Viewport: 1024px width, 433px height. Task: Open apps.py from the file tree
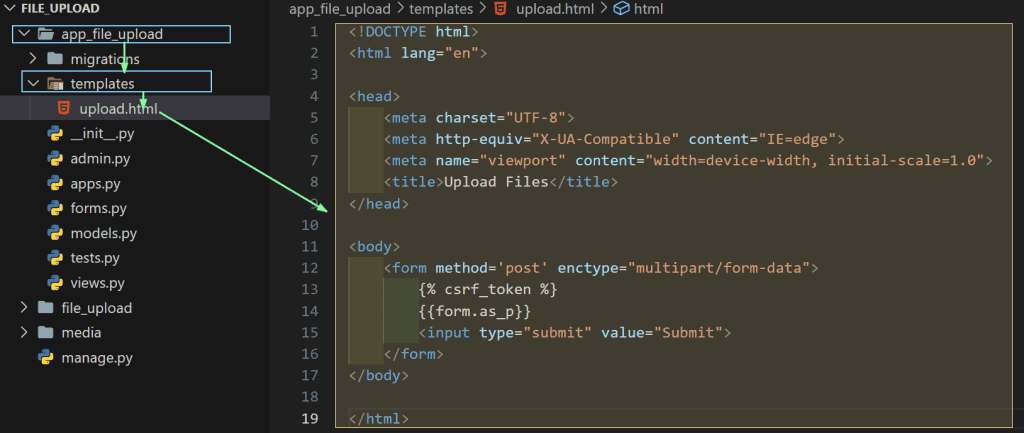(96, 184)
